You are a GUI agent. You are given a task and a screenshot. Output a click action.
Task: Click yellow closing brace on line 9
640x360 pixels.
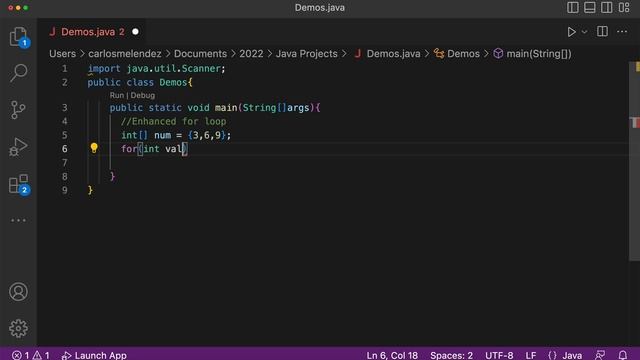pyautogui.click(x=90, y=190)
